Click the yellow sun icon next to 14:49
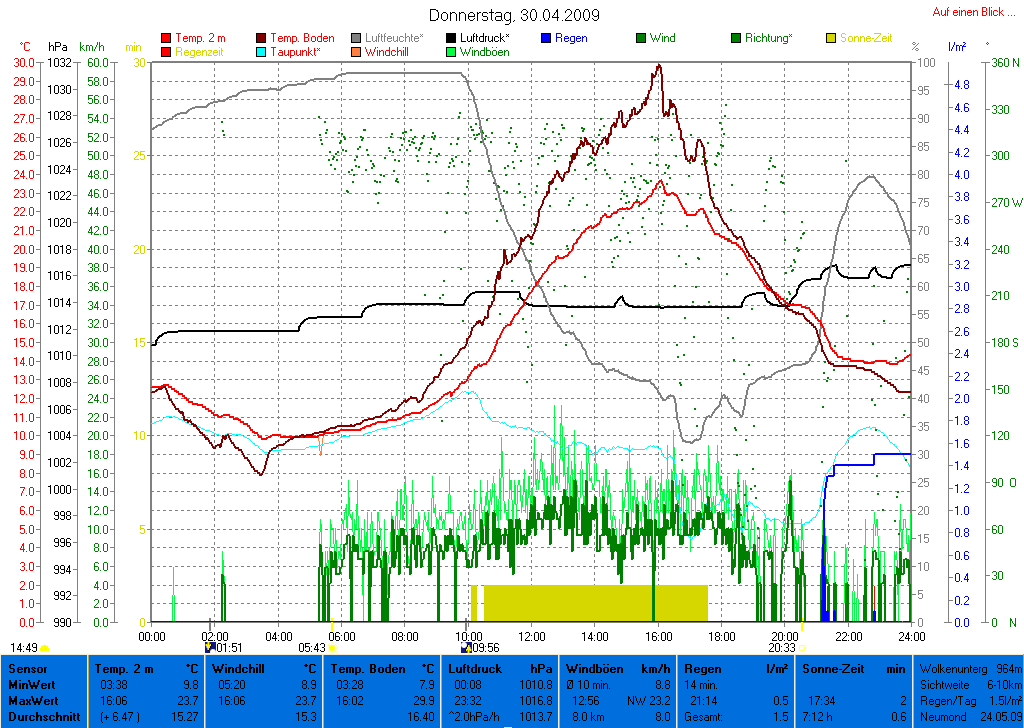1024x728 pixels. 44,648
